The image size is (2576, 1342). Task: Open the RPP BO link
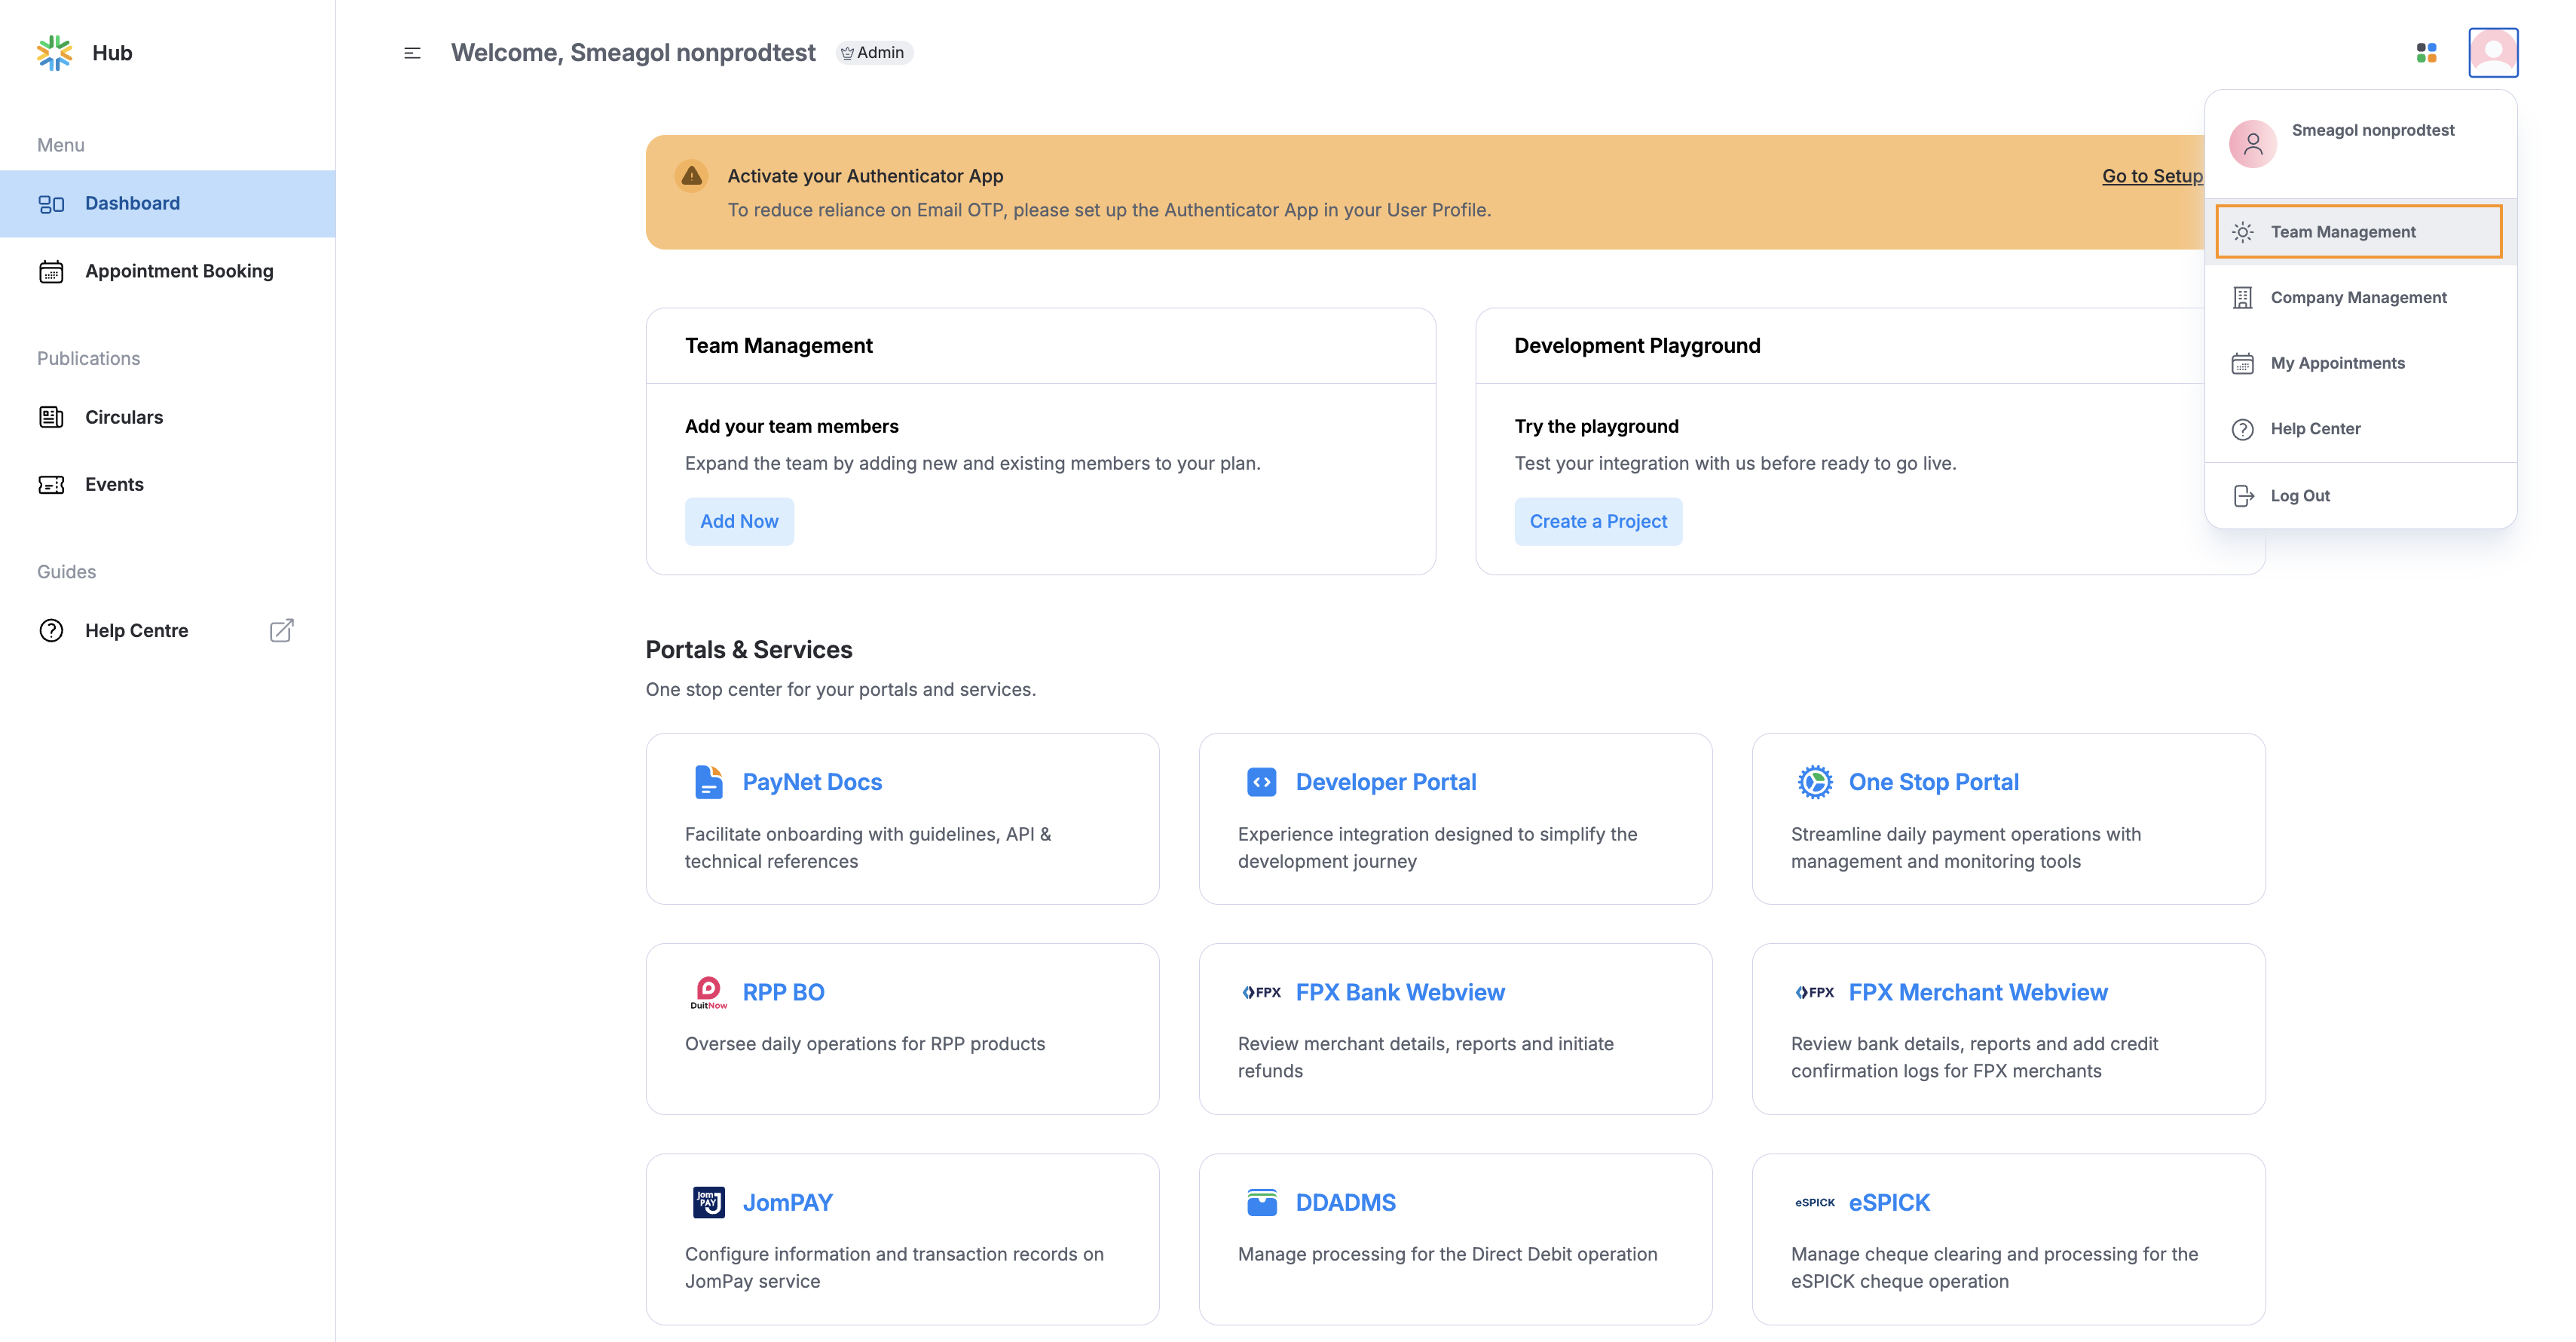(784, 992)
